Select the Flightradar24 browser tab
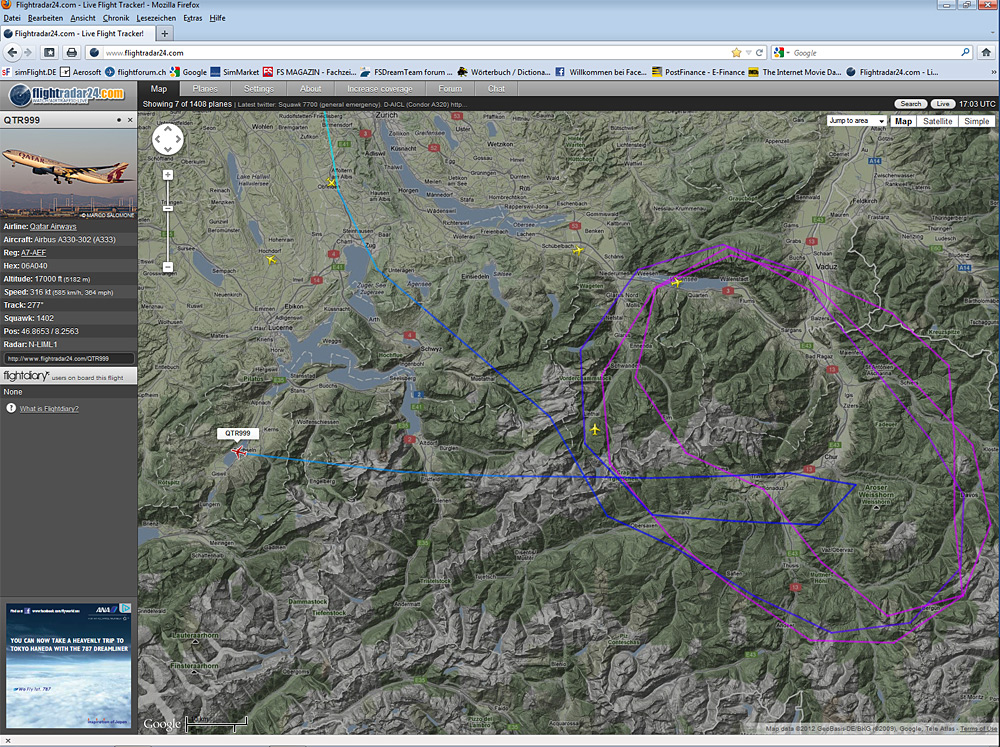 click(x=78, y=33)
